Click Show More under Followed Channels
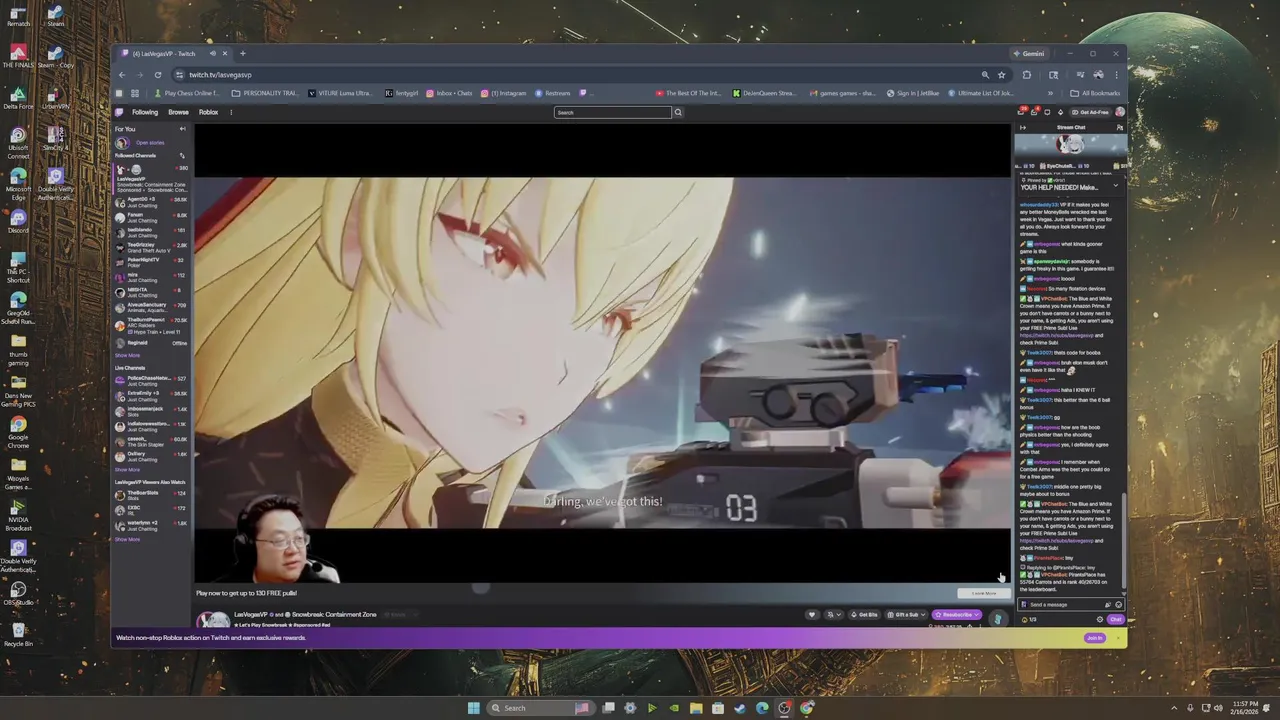This screenshot has width=1280, height=720. (x=127, y=355)
